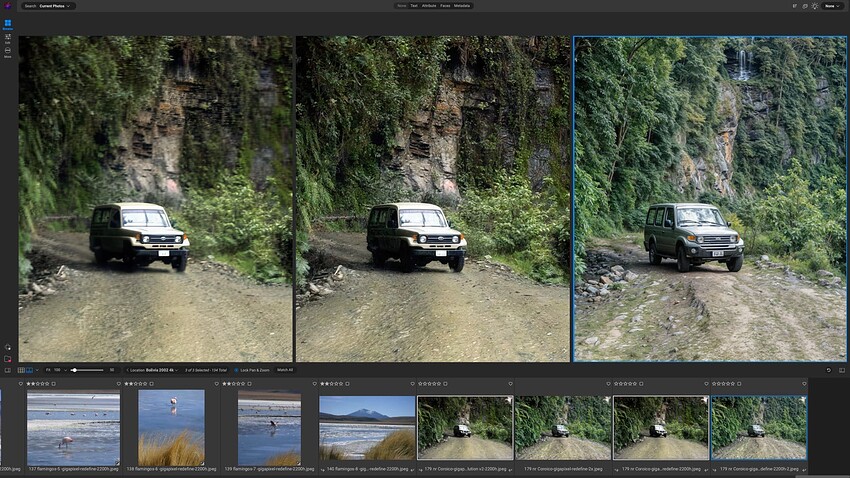Adjust the zoom slider handle
Screen dimensions: 850x478
(x=74, y=370)
